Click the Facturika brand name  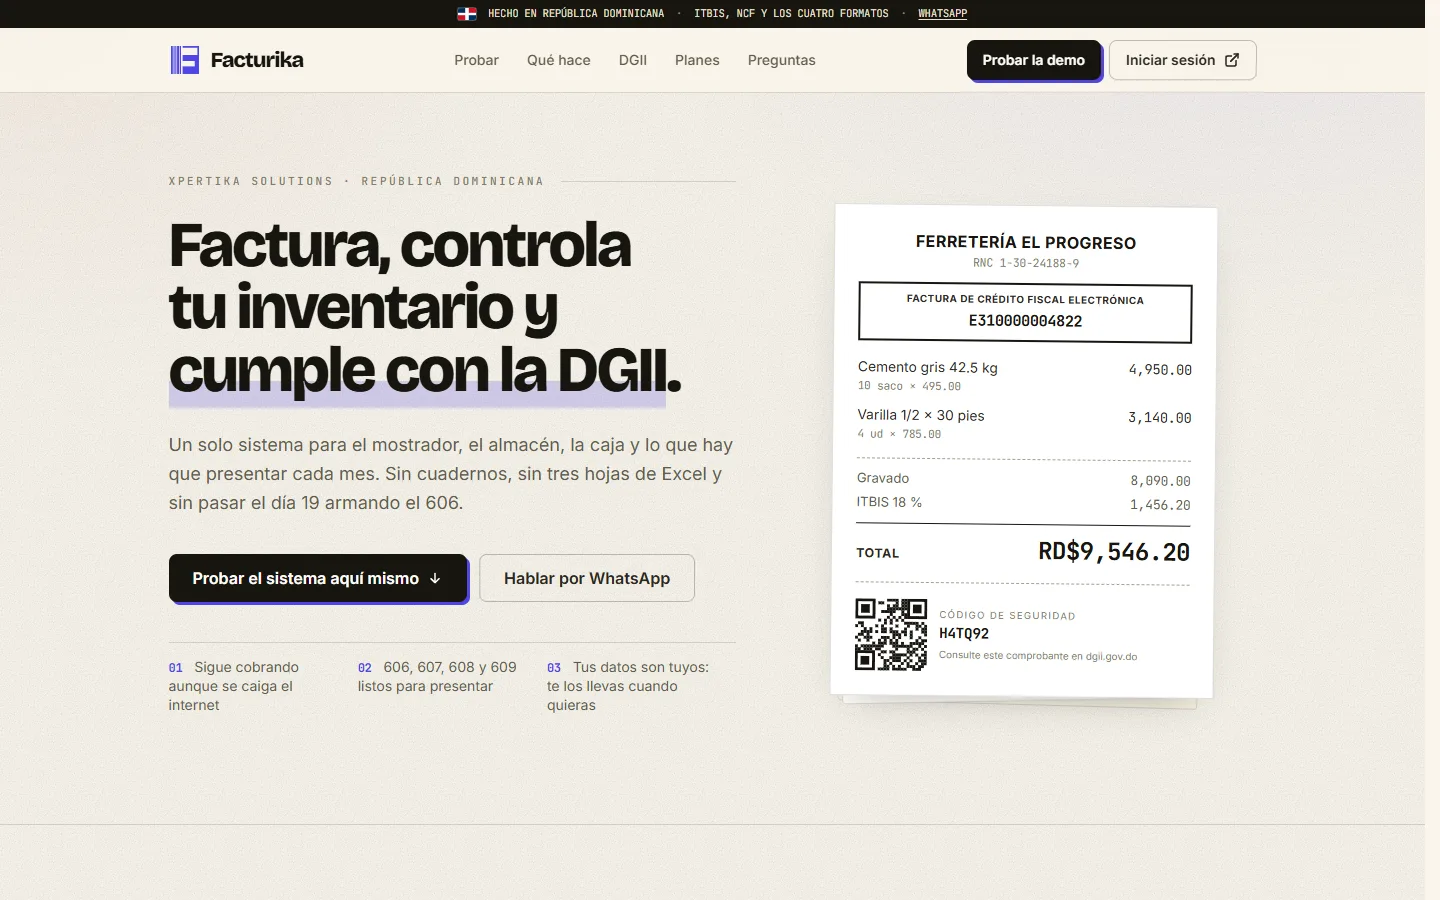coord(257,60)
